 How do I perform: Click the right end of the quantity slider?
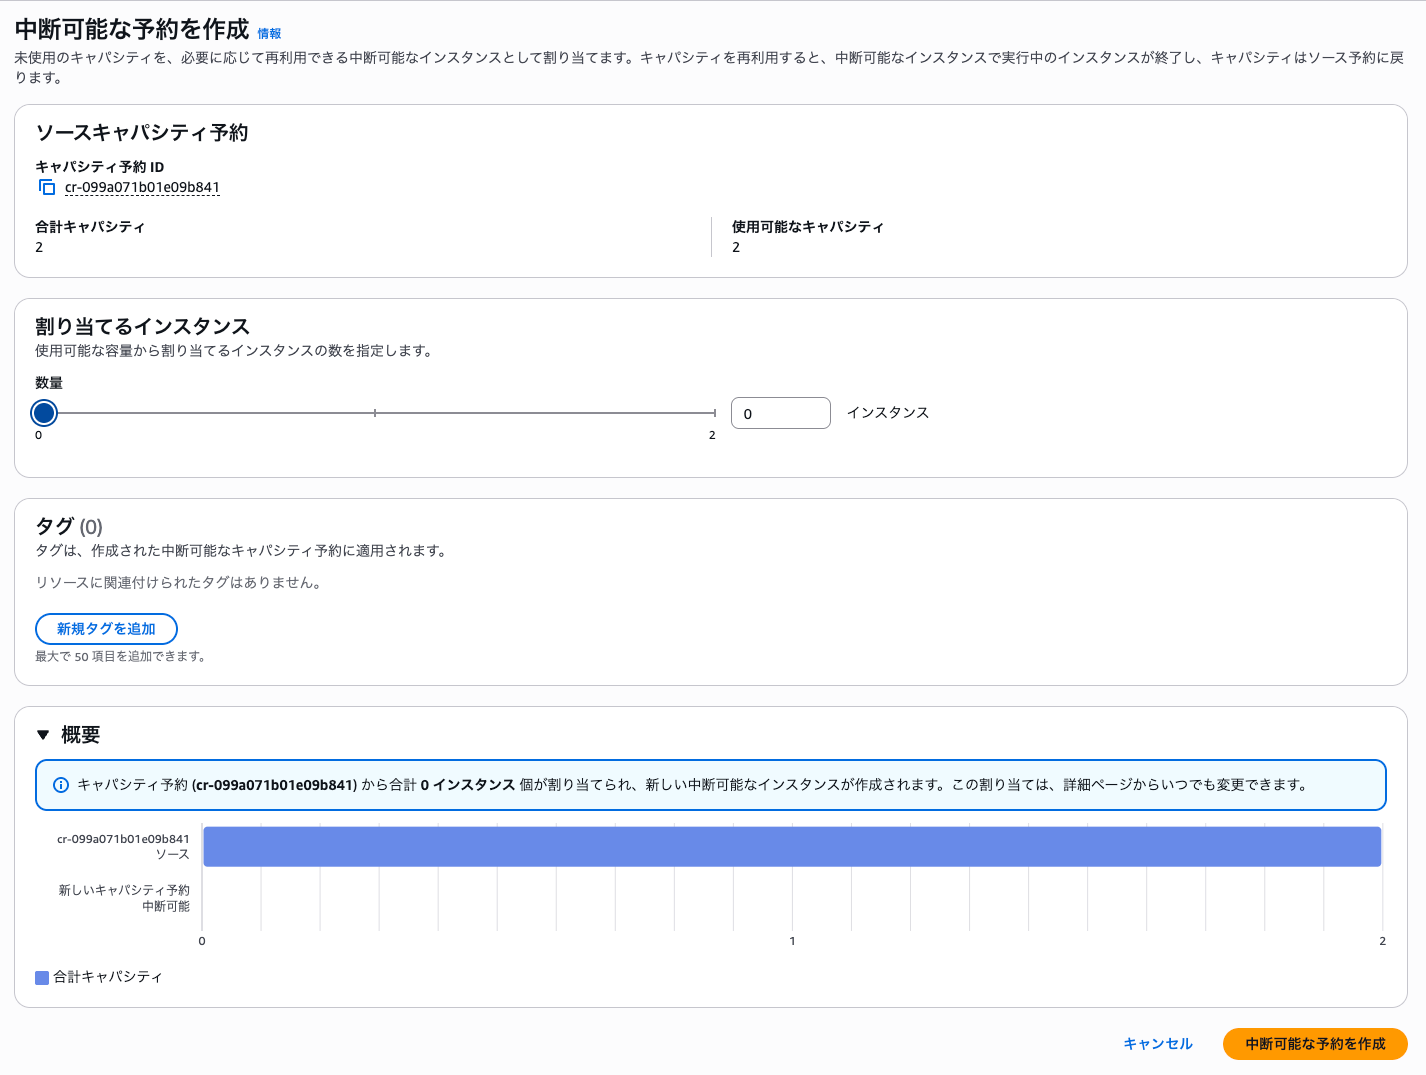click(x=712, y=412)
